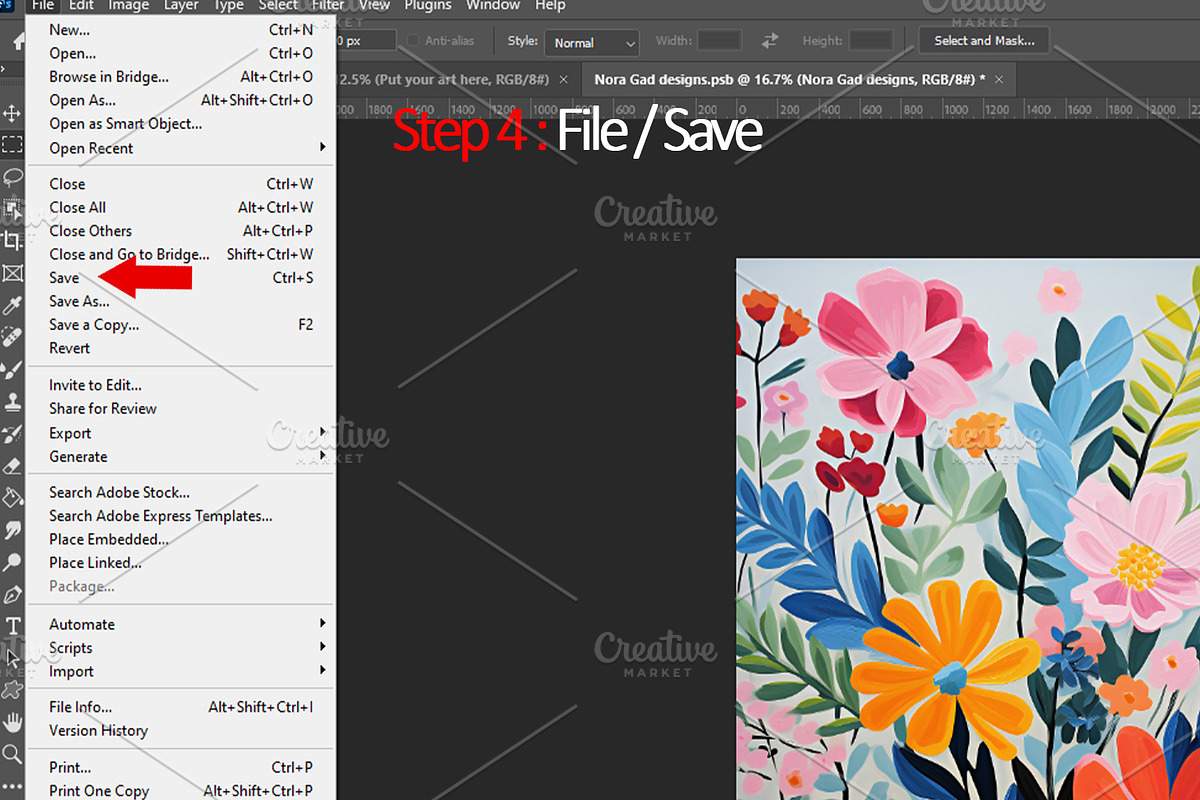Select the Brush tool

tap(12, 369)
